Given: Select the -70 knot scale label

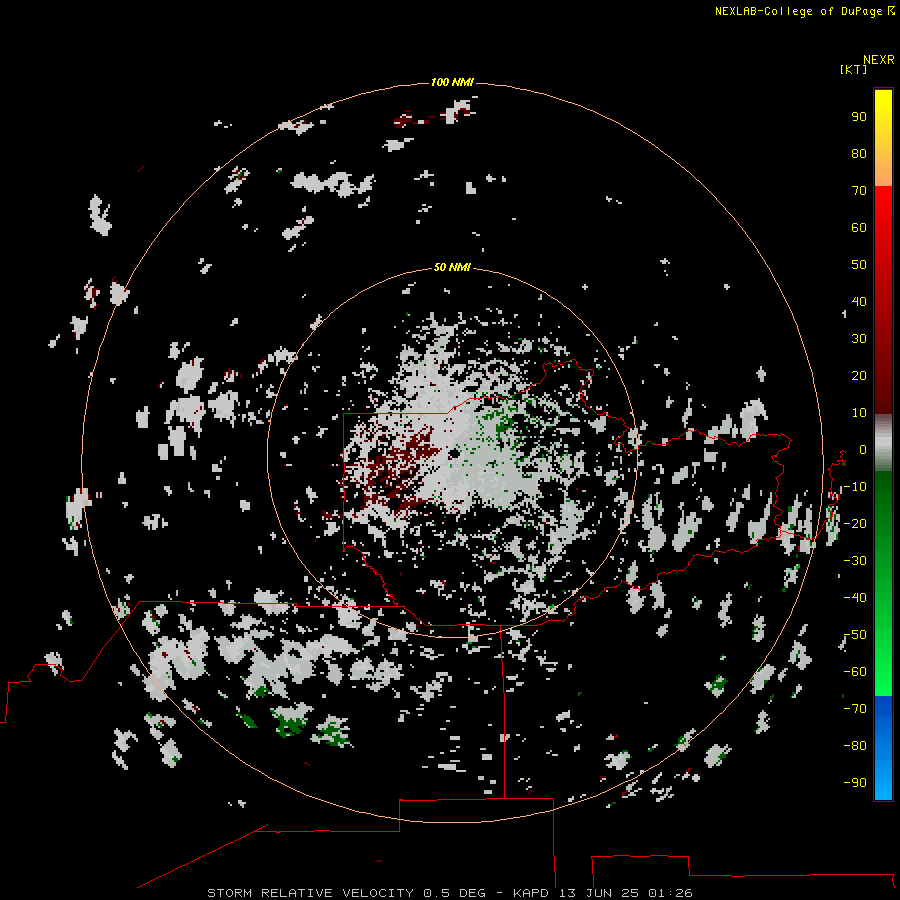Looking at the screenshot, I should (x=855, y=709).
